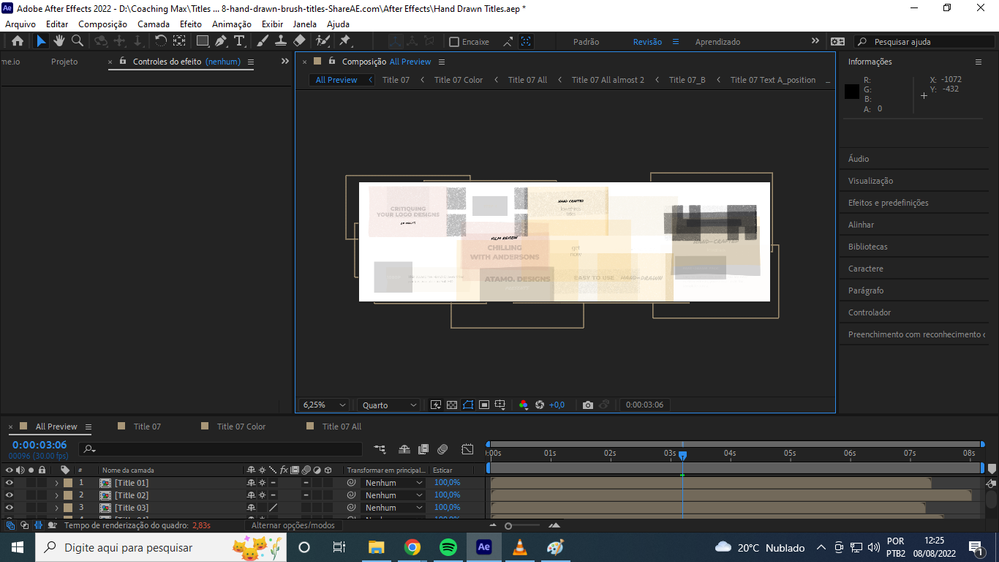Image resolution: width=999 pixels, height=562 pixels.
Task: Click the snapshot camera icon in viewer
Action: 587,405
